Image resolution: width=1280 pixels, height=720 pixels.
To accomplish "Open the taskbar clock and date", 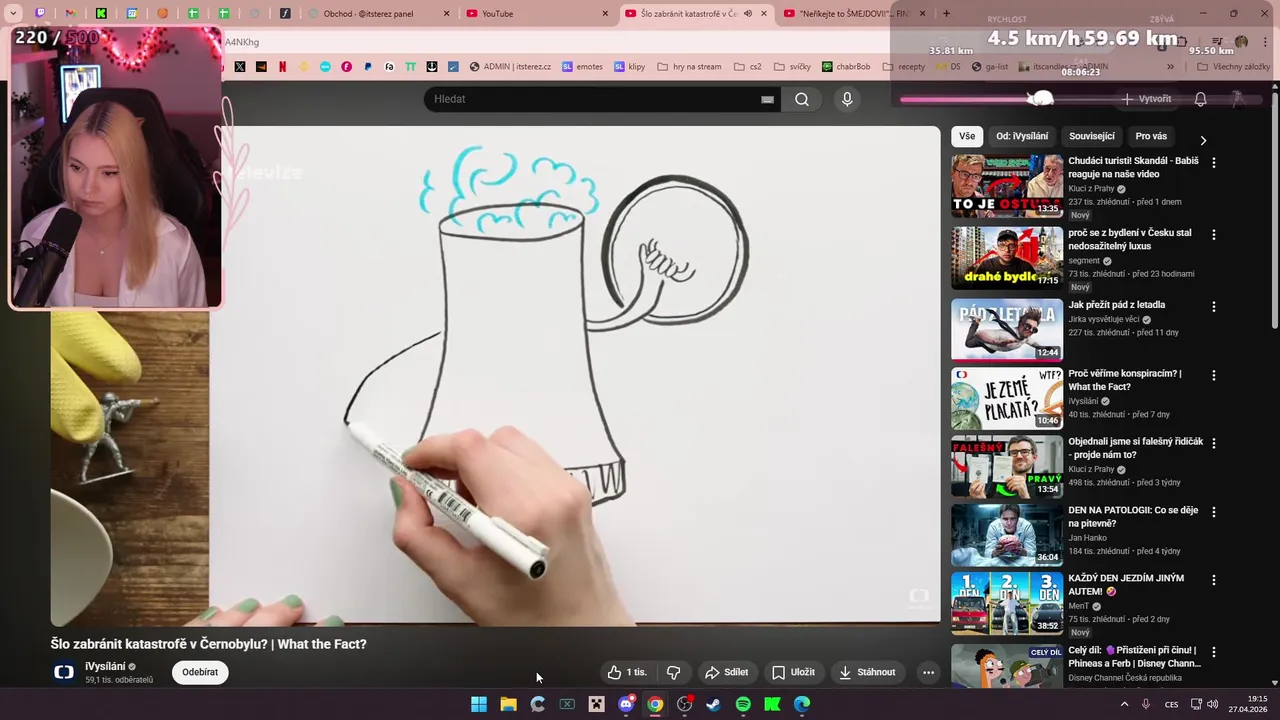I will [x=1248, y=704].
